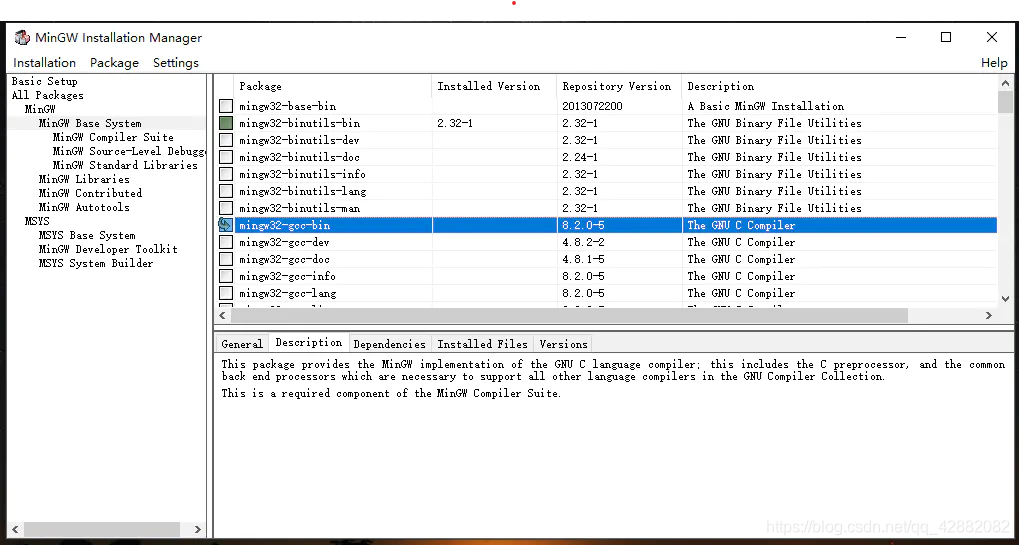Click tree panel scroll left arrow
1019x545 pixels.
coord(16,529)
